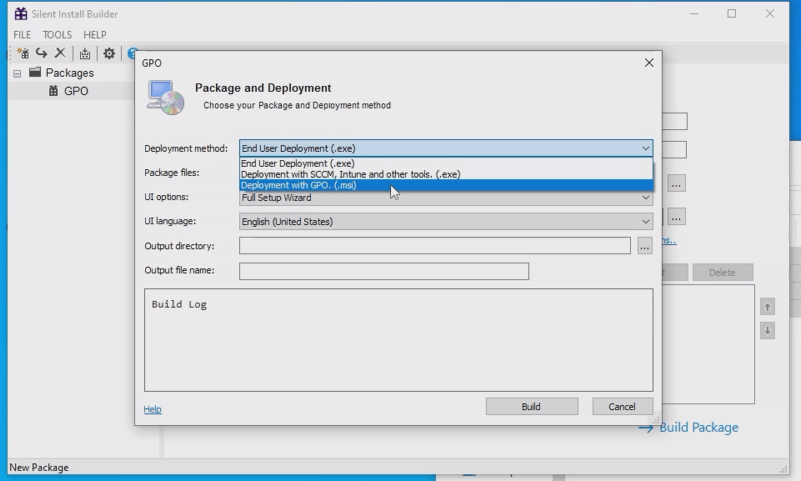Open the Help link in dialog
Image resolution: width=801 pixels, height=481 pixels.
[152, 410]
